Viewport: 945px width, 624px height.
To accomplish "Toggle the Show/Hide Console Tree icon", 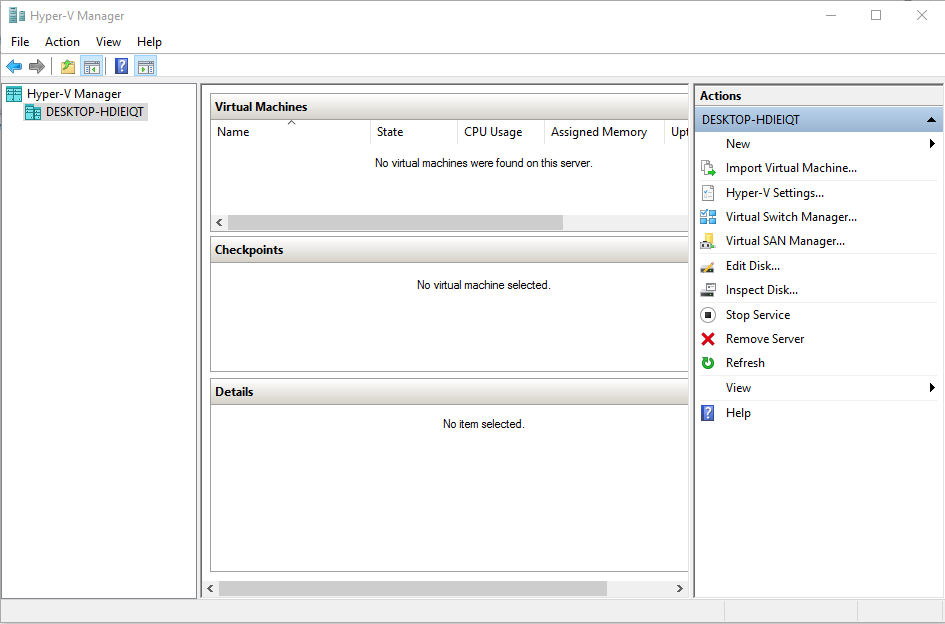I will (x=92, y=66).
